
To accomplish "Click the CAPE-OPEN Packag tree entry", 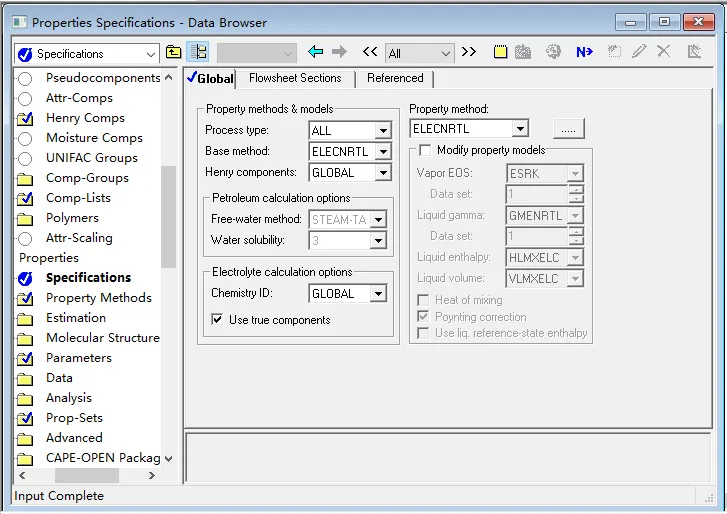I will coord(103,458).
